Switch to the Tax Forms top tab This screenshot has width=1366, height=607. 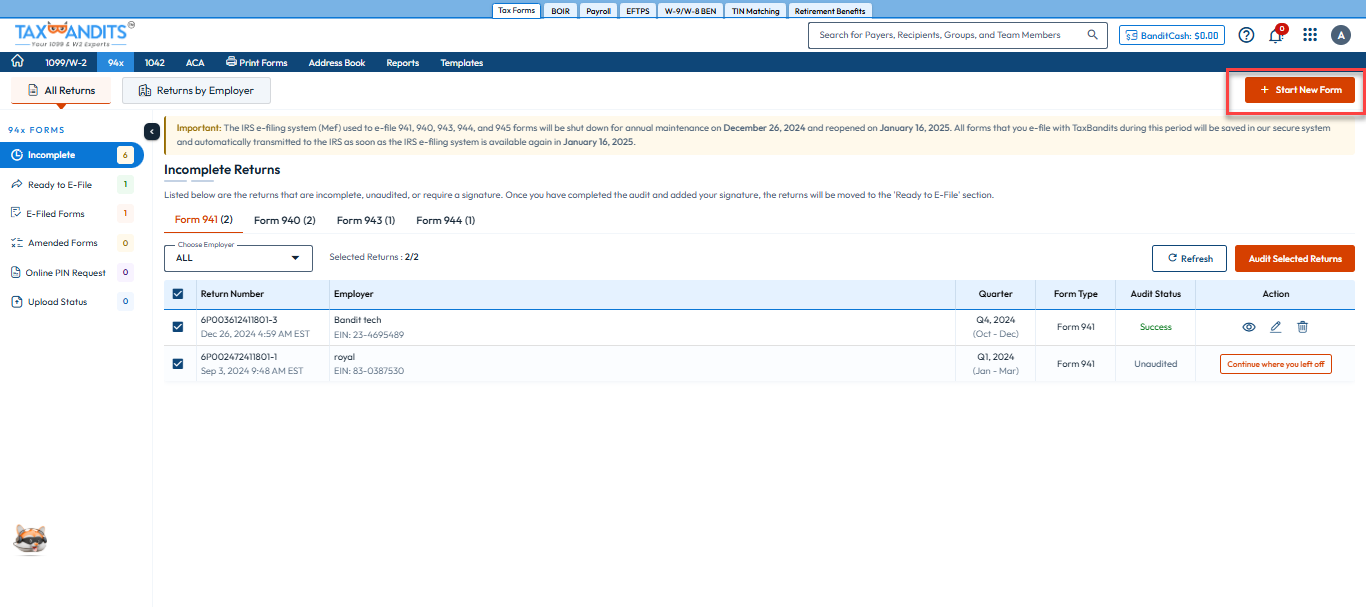click(x=517, y=11)
